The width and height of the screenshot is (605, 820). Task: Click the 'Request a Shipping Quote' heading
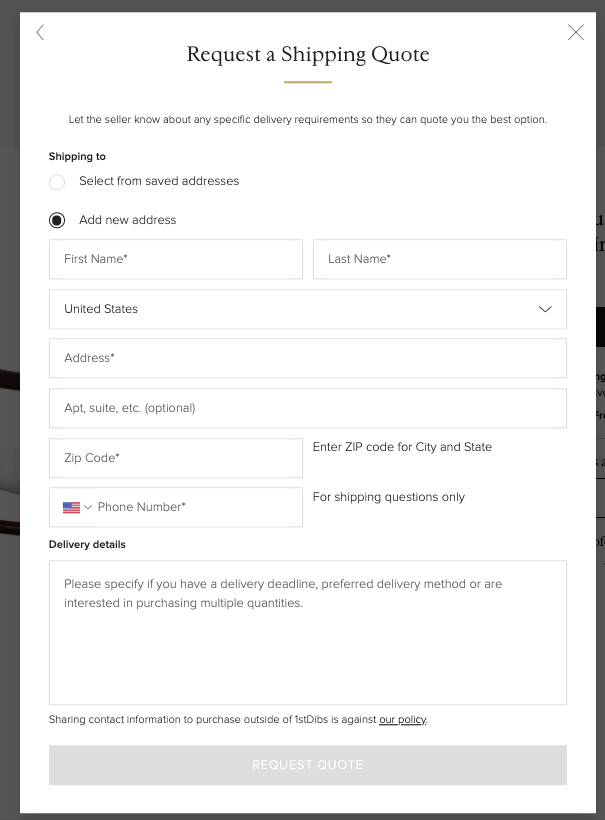[x=307, y=55]
